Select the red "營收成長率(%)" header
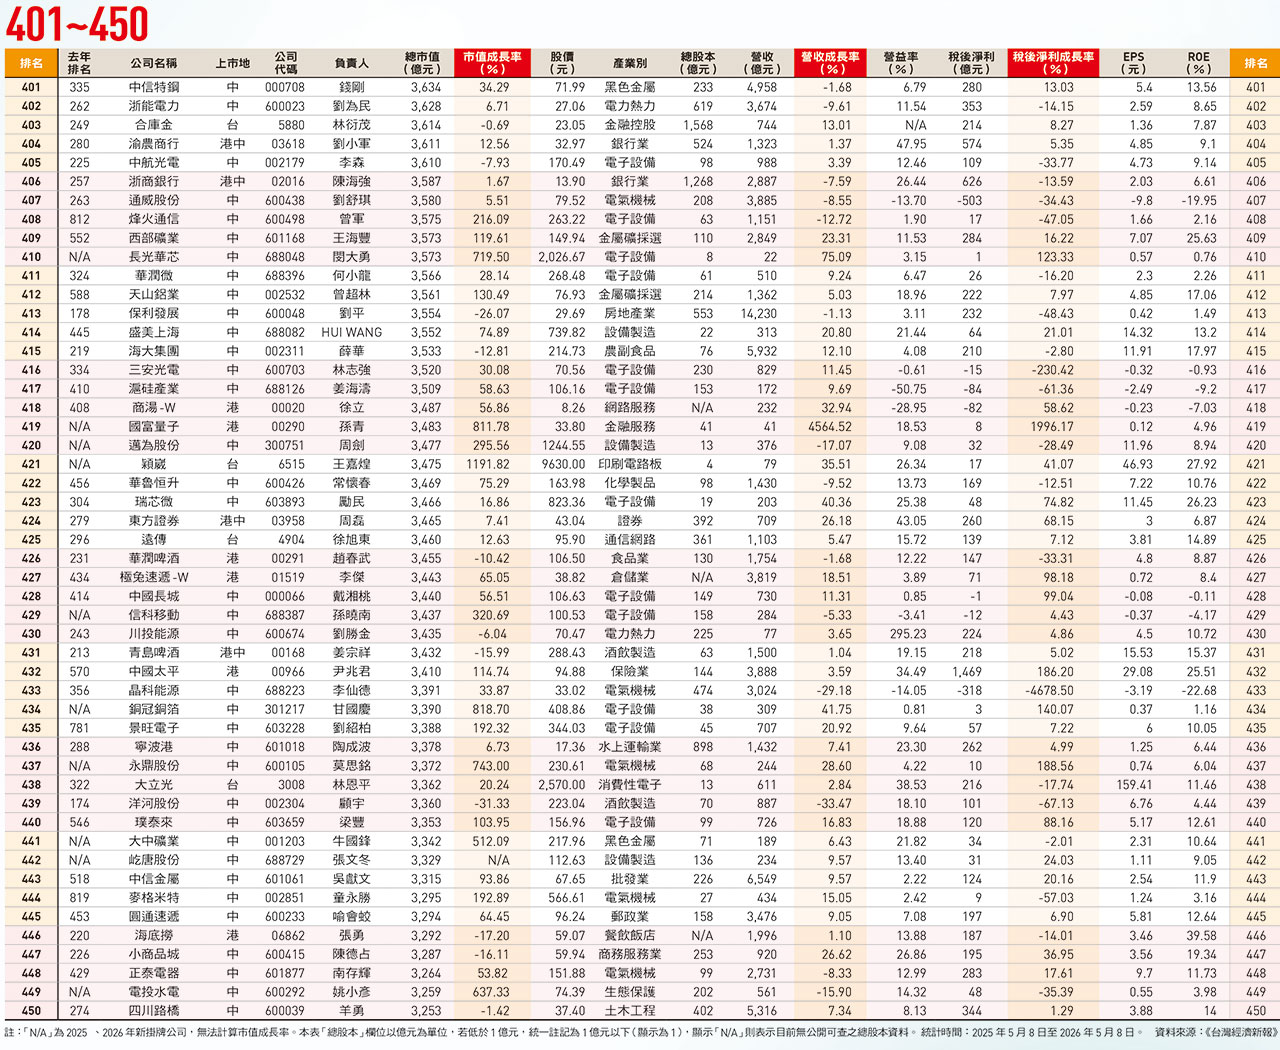Image resolution: width=1280 pixels, height=1050 pixels. (x=830, y=63)
